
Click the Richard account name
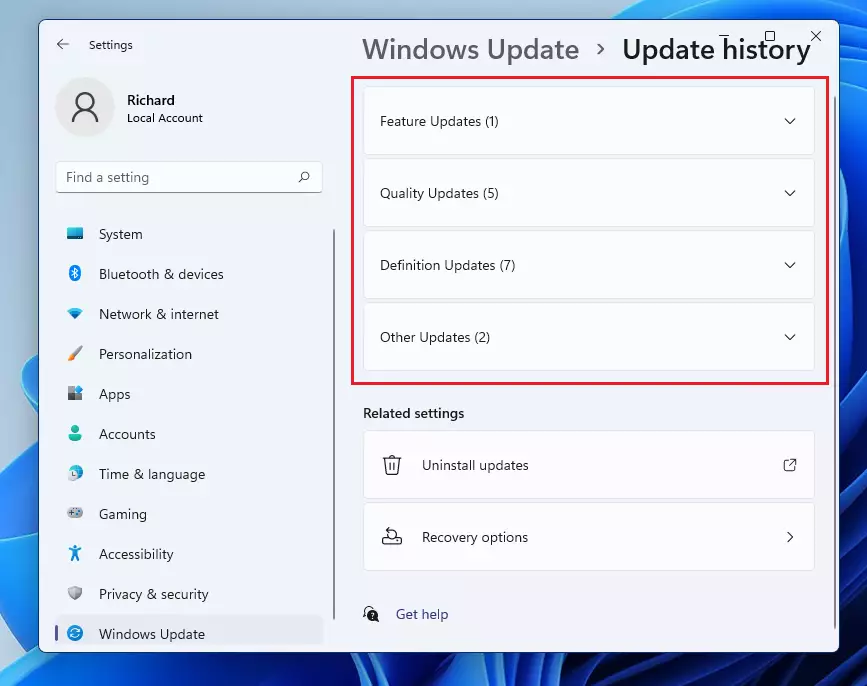pyautogui.click(x=150, y=100)
